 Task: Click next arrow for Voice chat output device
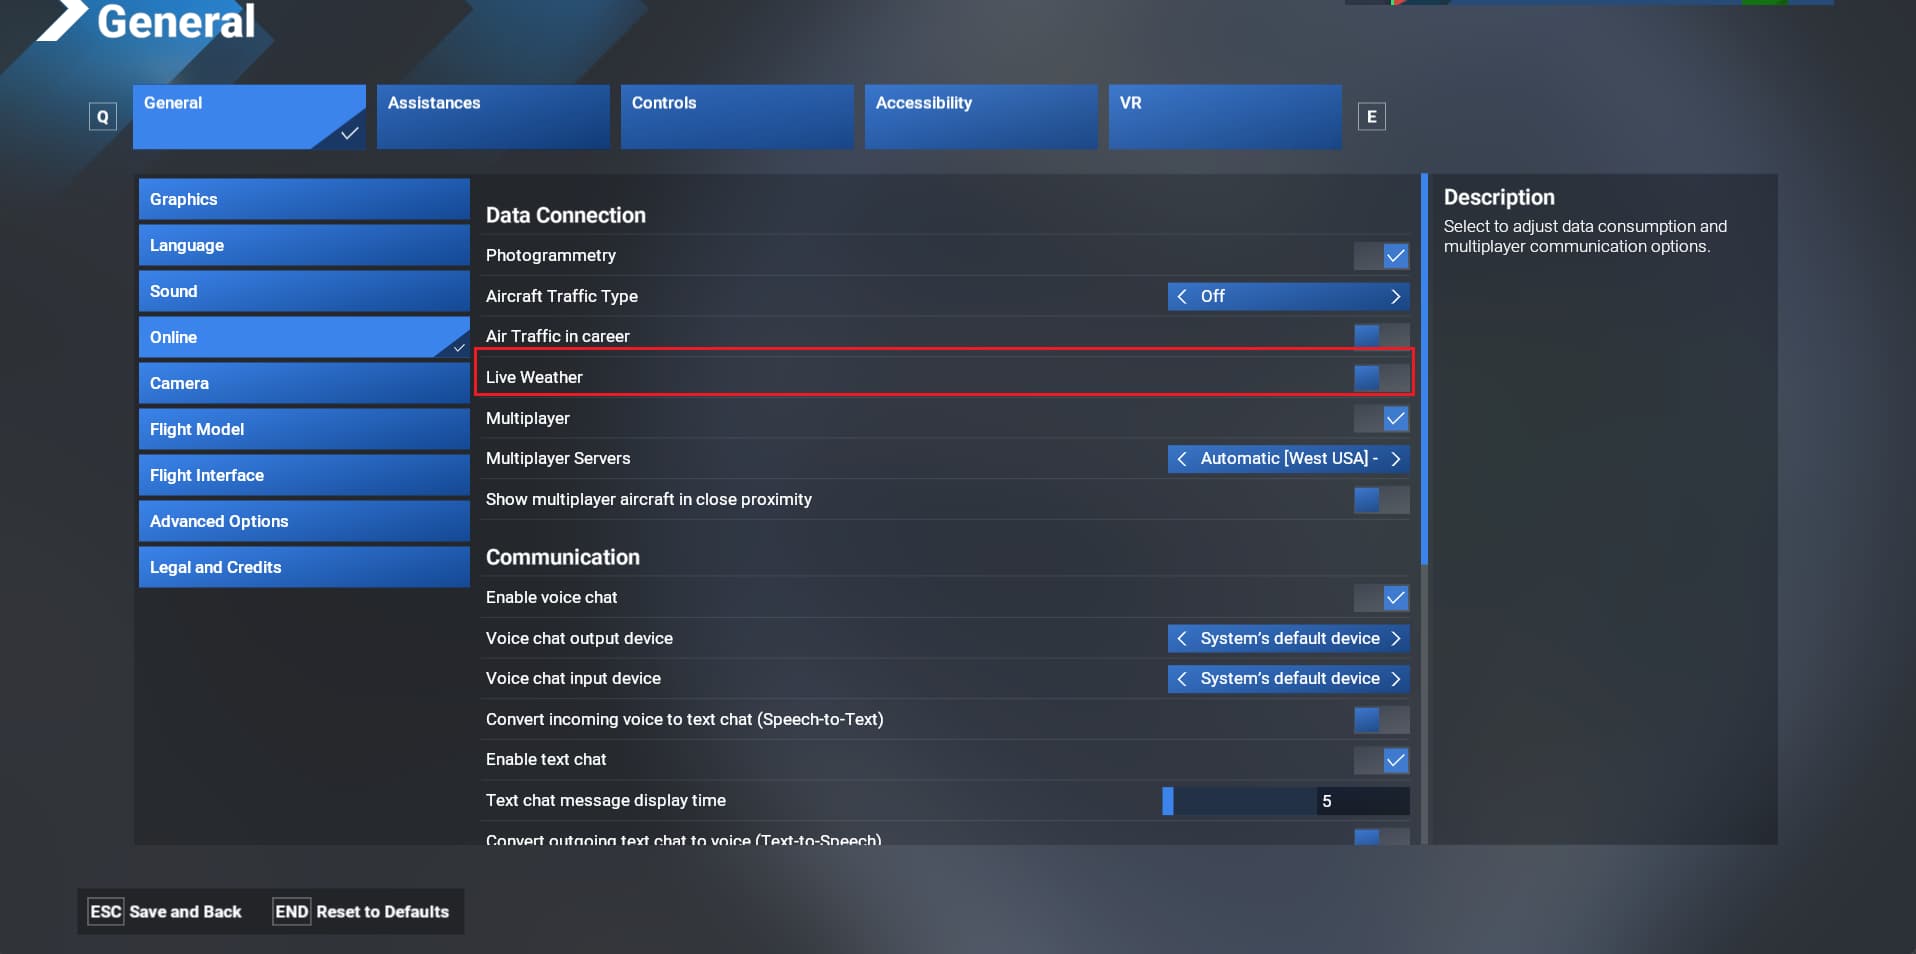[1395, 638]
